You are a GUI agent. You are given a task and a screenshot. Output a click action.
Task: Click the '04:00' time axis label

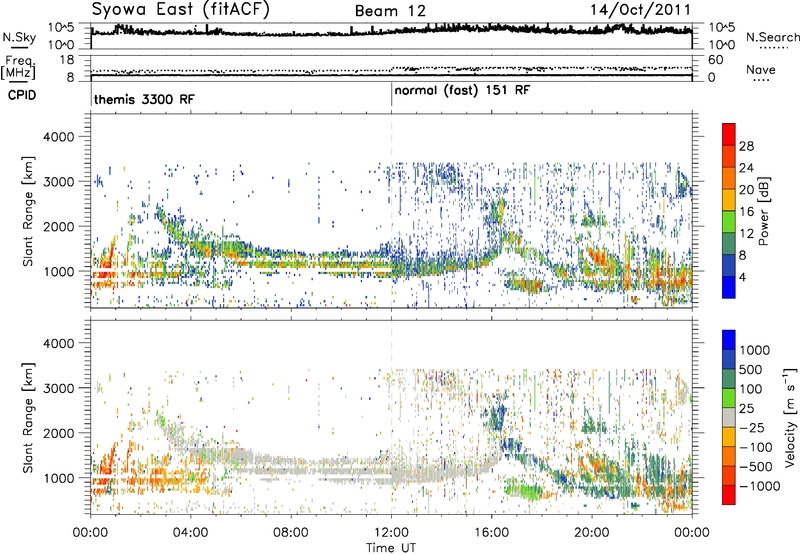190,533
